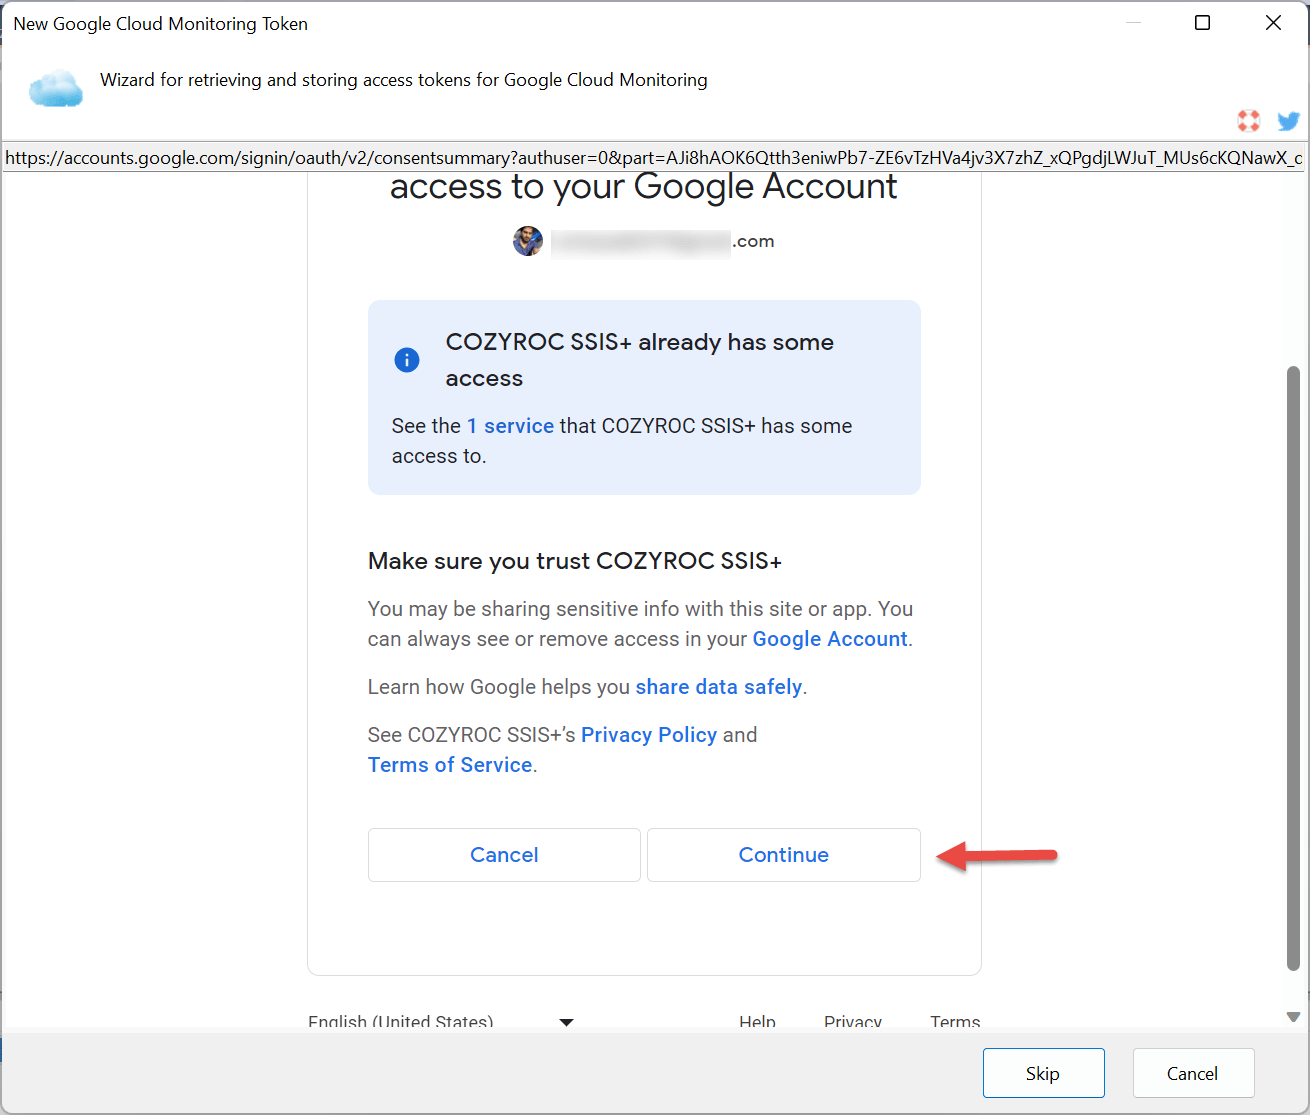Screen dimensions: 1310x1115
Task: Click the blue info icon
Action: (x=407, y=360)
